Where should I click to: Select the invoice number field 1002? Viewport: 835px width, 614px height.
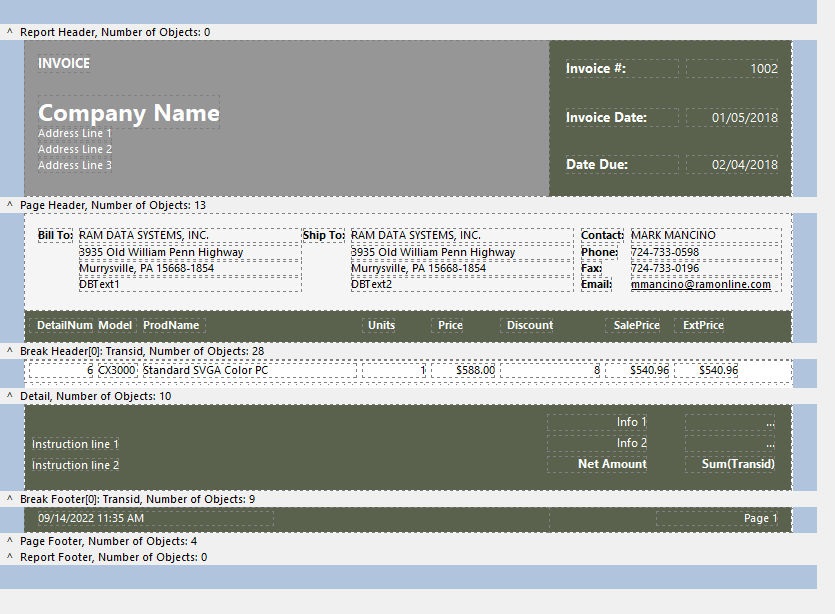pos(732,68)
